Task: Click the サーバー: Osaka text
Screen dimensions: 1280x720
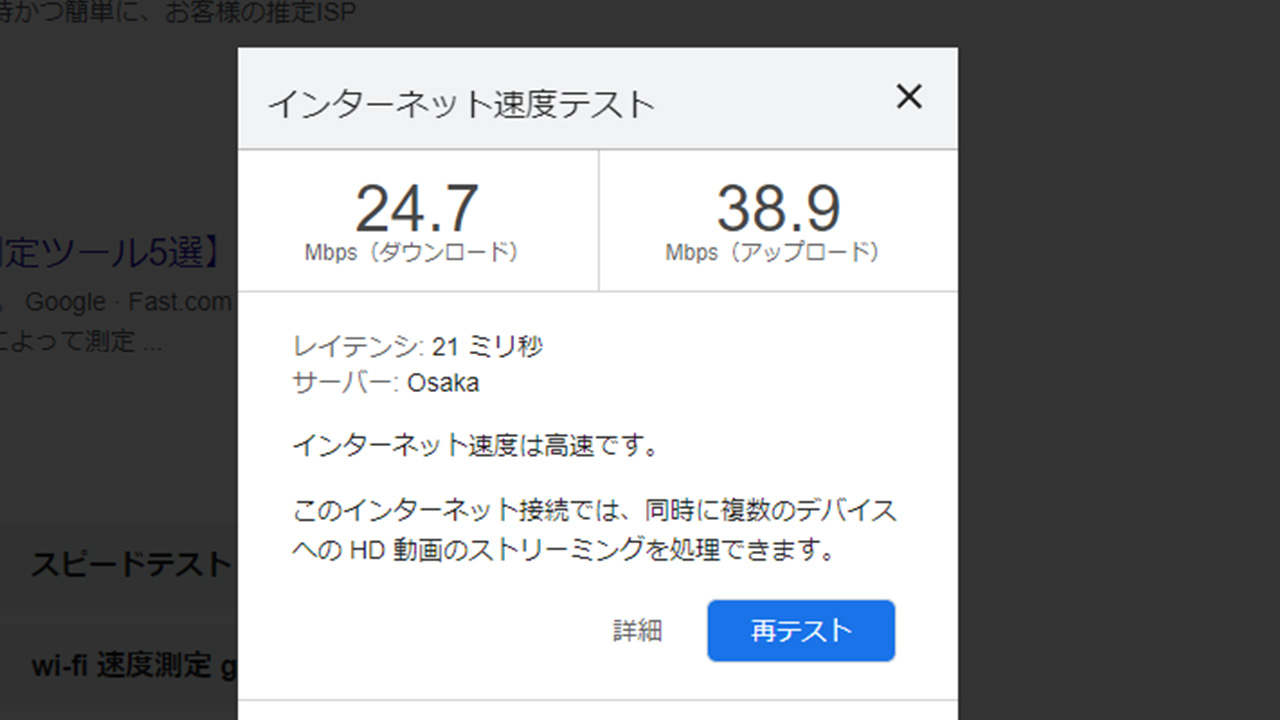Action: pyautogui.click(x=385, y=383)
